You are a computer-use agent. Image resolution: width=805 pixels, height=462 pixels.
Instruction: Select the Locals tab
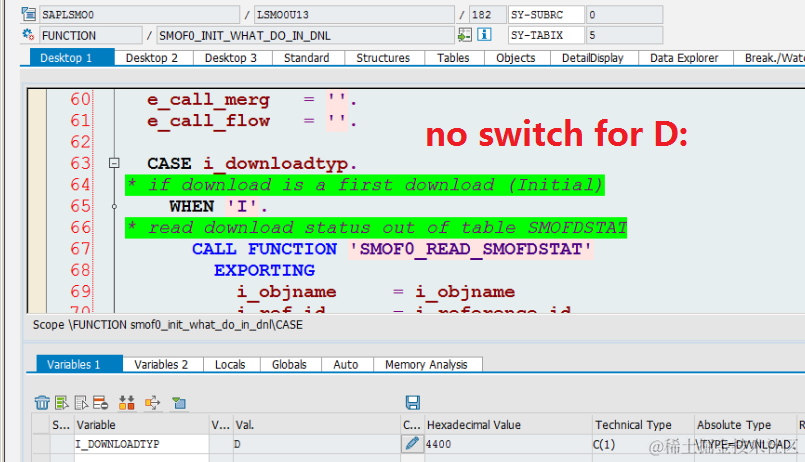pyautogui.click(x=230, y=364)
